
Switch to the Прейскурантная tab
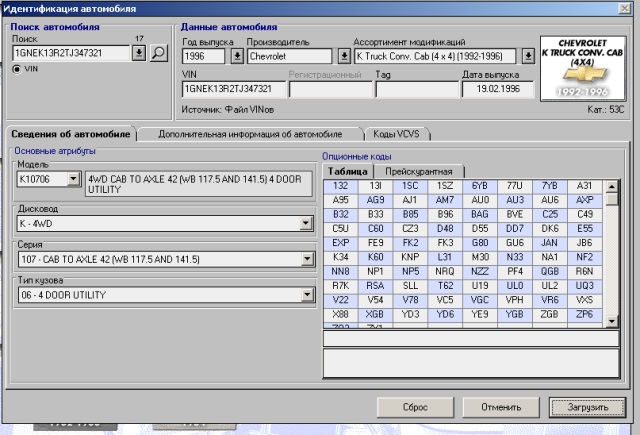click(x=419, y=171)
